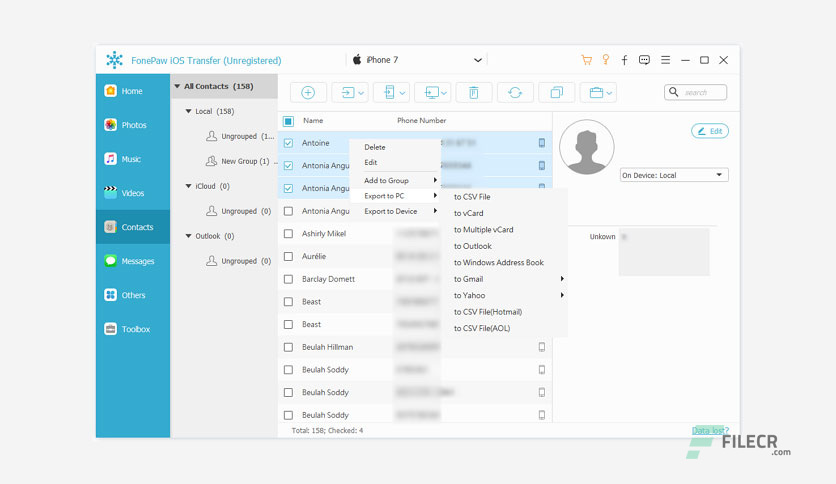This screenshot has height=484, width=836.
Task: Open the Facebook share icon
Action: pyautogui.click(x=624, y=60)
